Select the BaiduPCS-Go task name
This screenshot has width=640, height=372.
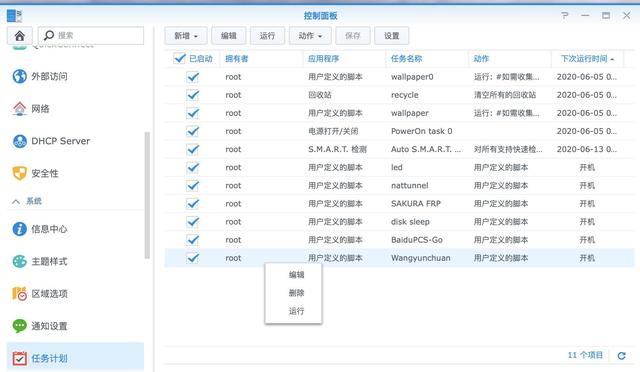tap(417, 240)
